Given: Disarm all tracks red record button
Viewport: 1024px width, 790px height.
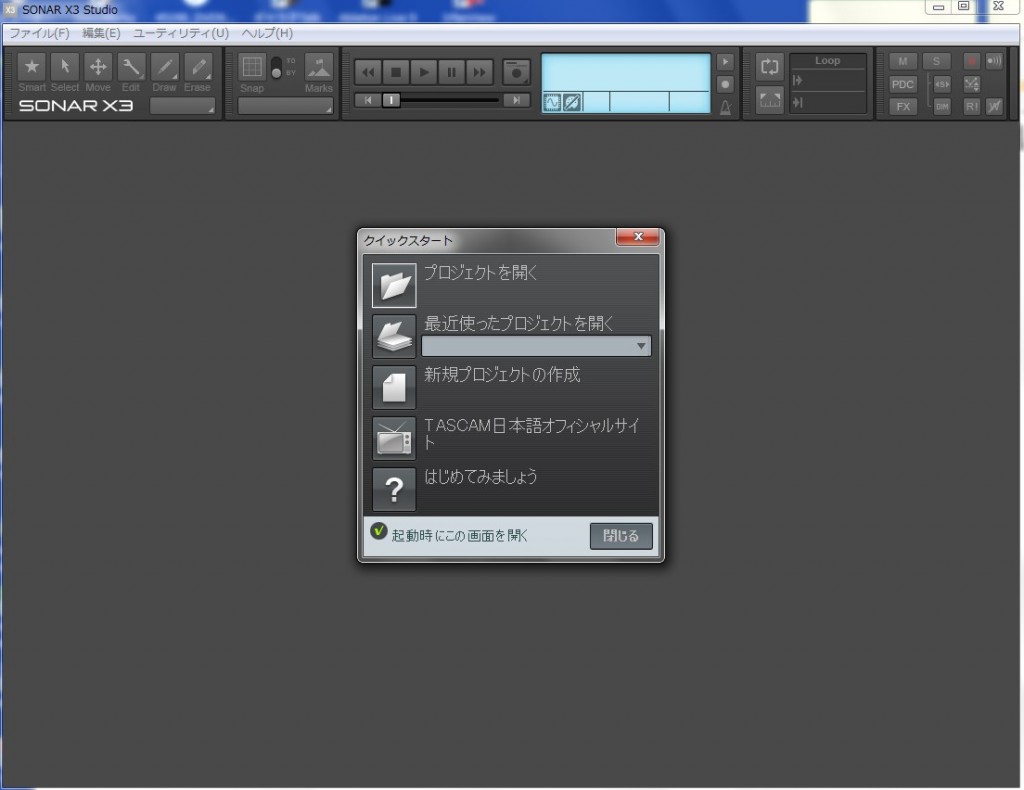Looking at the screenshot, I should [x=971, y=61].
